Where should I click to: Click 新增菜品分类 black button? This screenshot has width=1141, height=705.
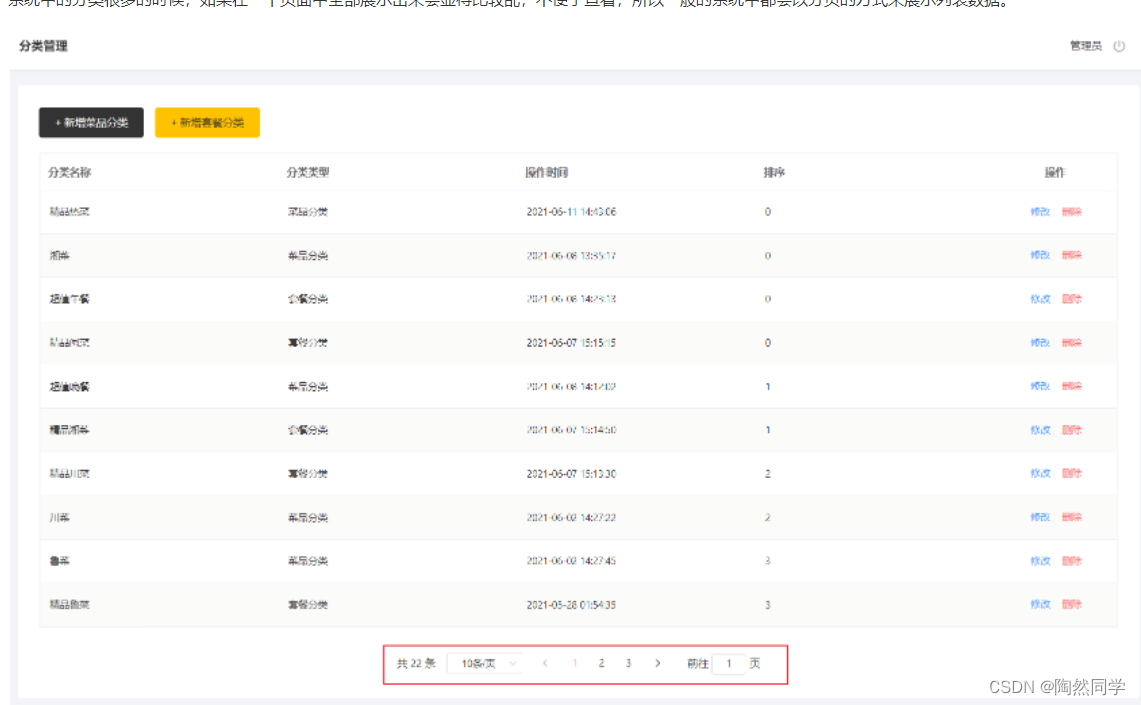(91, 122)
